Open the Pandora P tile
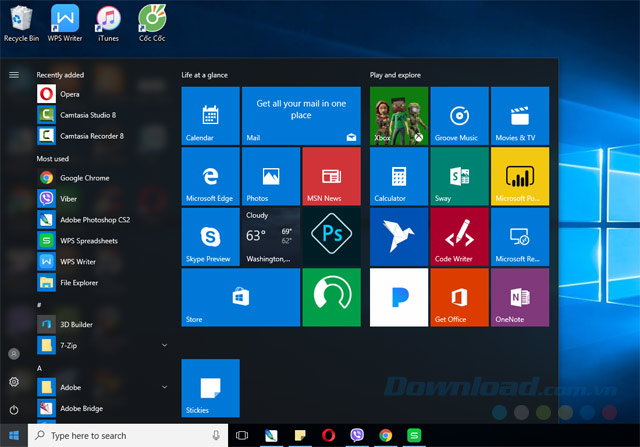Viewport: 640px width, 447px height. pos(399,298)
